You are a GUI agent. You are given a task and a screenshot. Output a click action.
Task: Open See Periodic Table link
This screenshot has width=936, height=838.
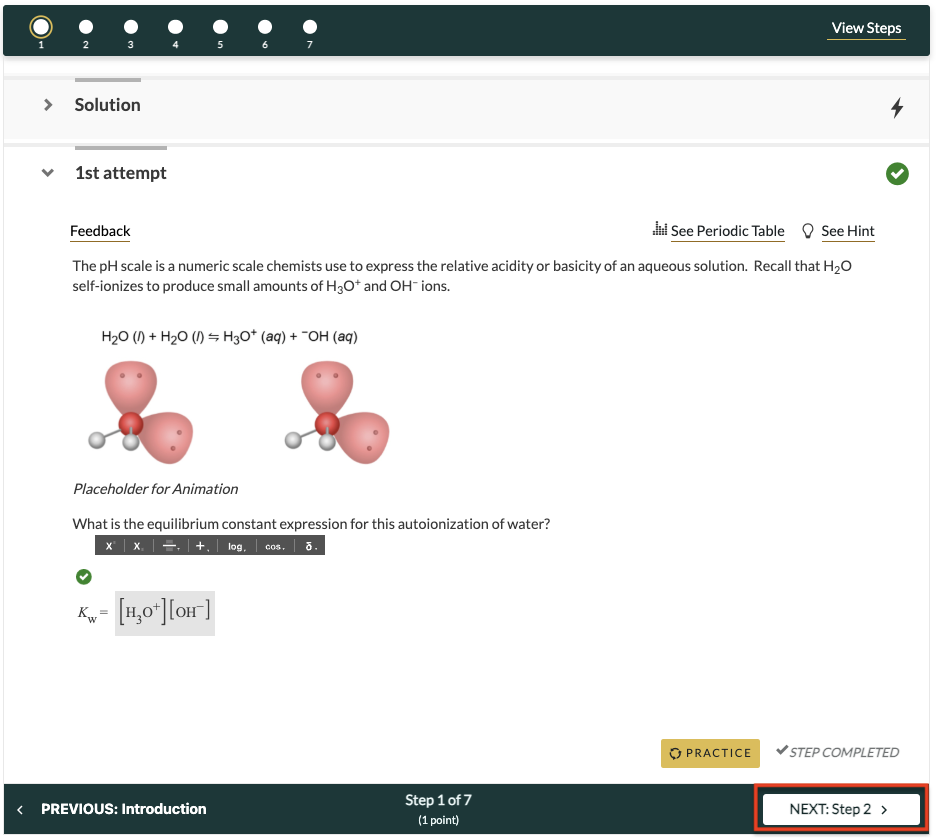click(727, 231)
